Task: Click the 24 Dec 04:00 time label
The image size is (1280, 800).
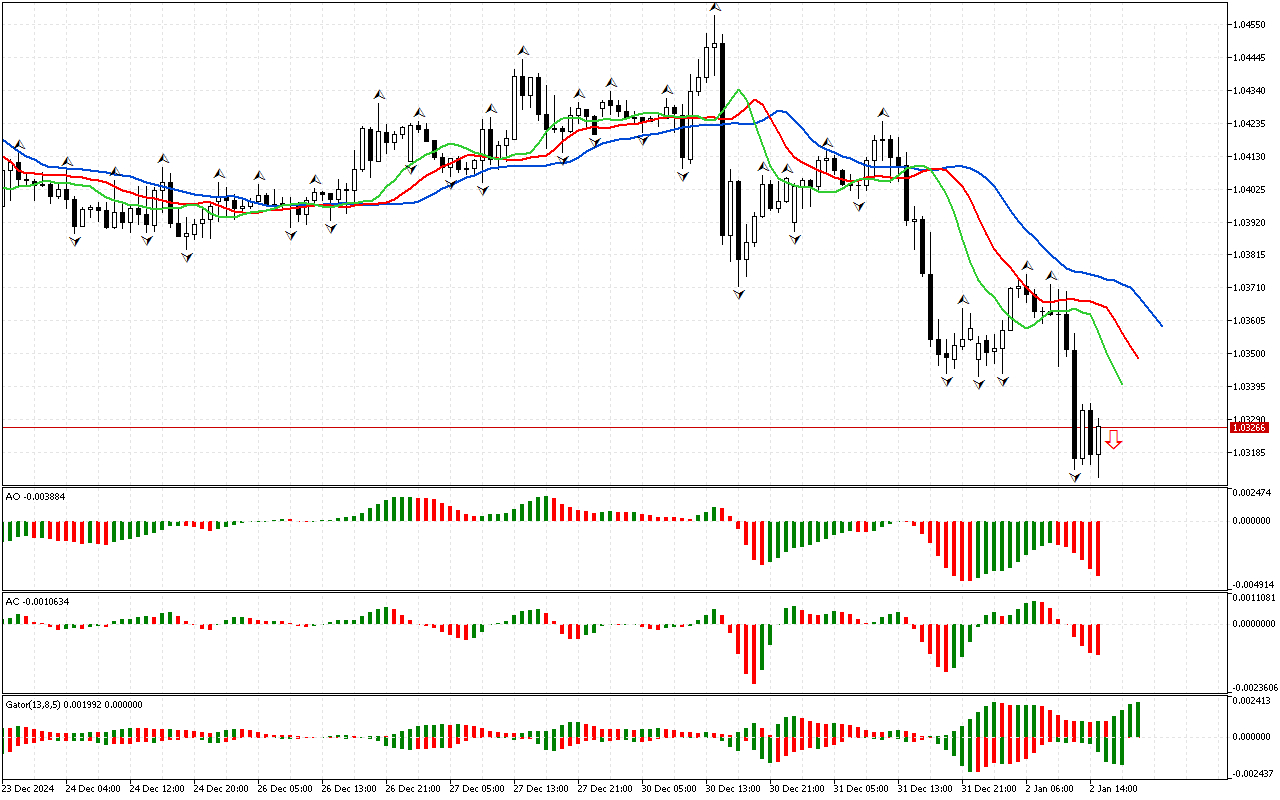Action: click(91, 788)
